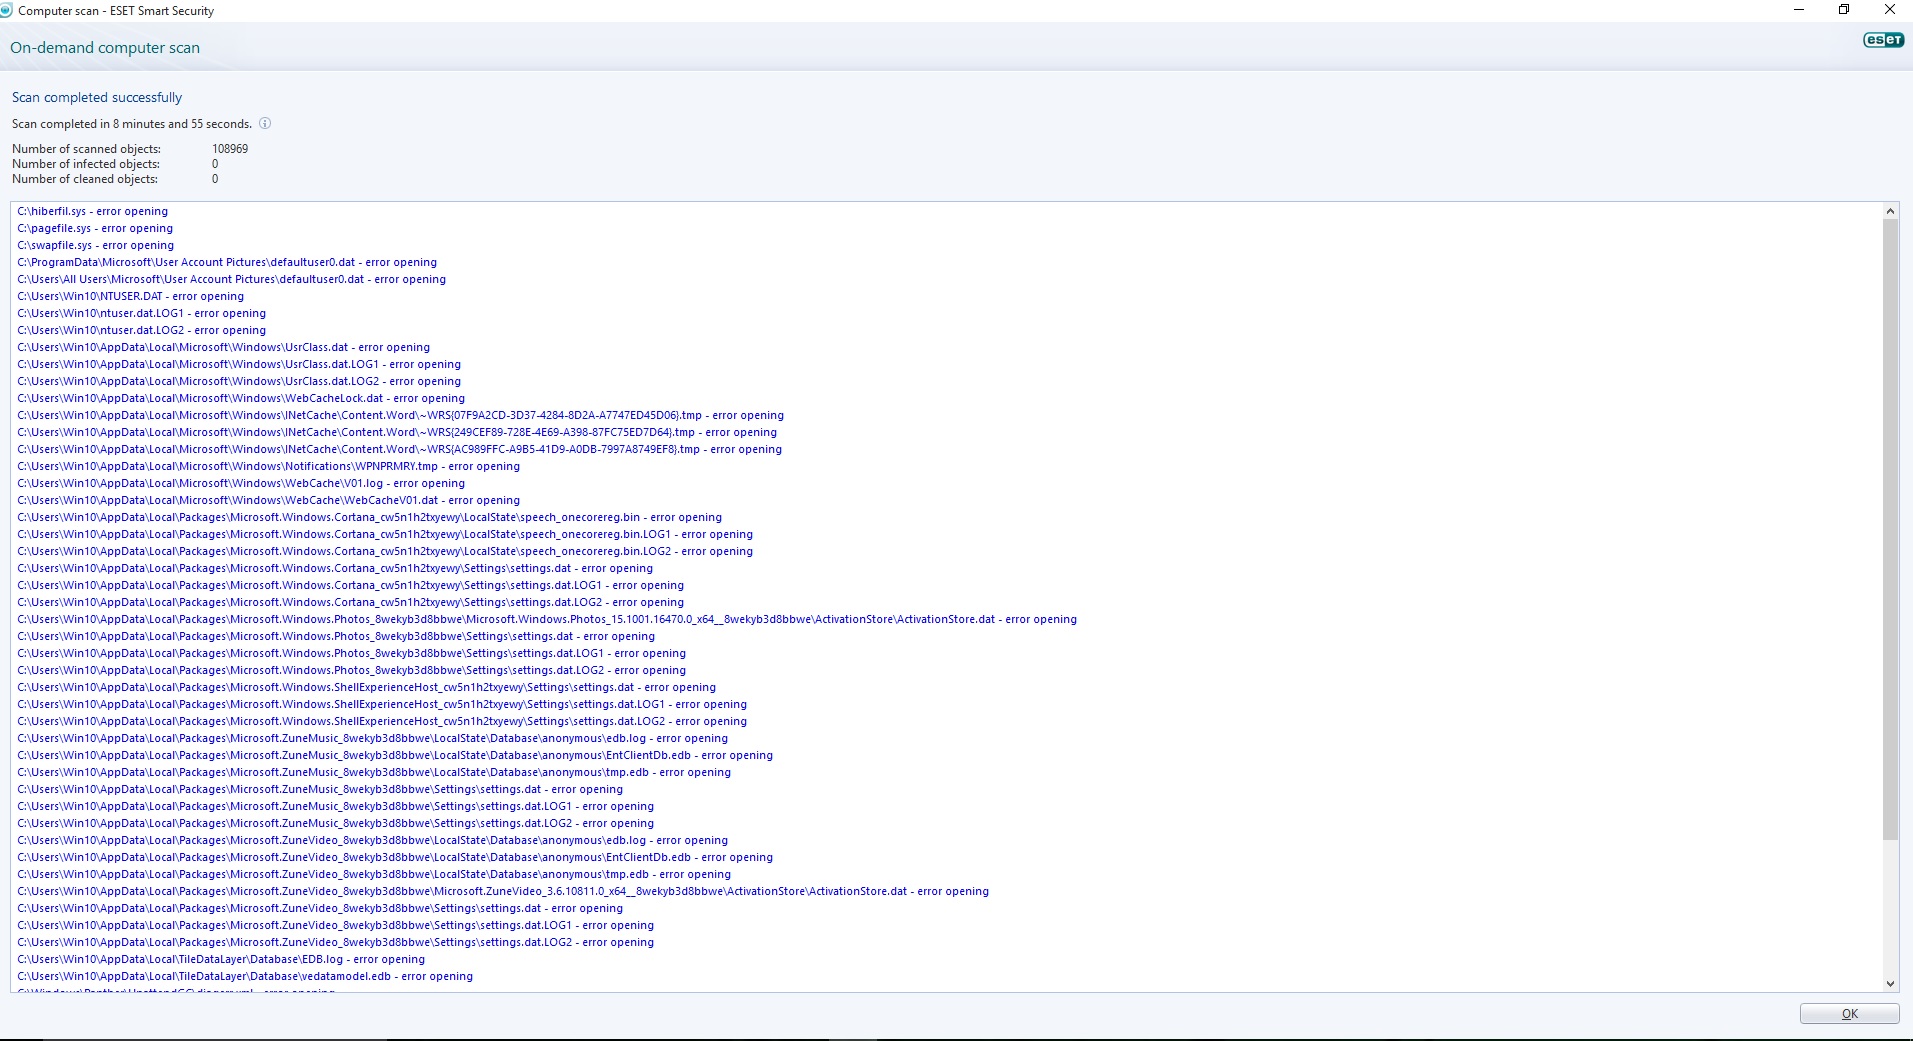The width and height of the screenshot is (1913, 1041).
Task: Click the ESET logo in the header
Action: pos(1883,40)
